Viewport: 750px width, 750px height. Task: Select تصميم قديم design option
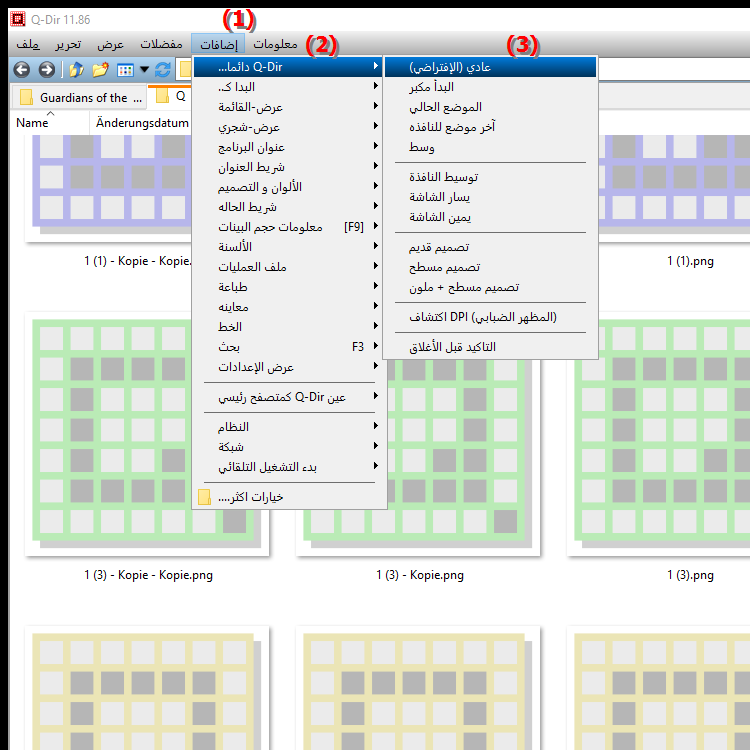[x=490, y=247]
